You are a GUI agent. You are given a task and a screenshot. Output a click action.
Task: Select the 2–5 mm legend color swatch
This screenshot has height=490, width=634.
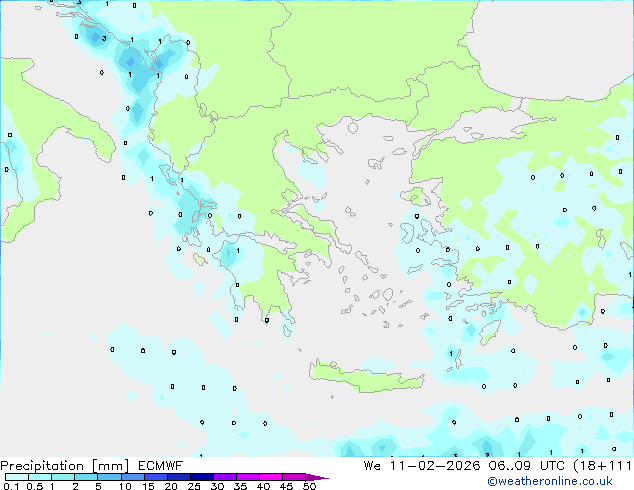pos(86,477)
